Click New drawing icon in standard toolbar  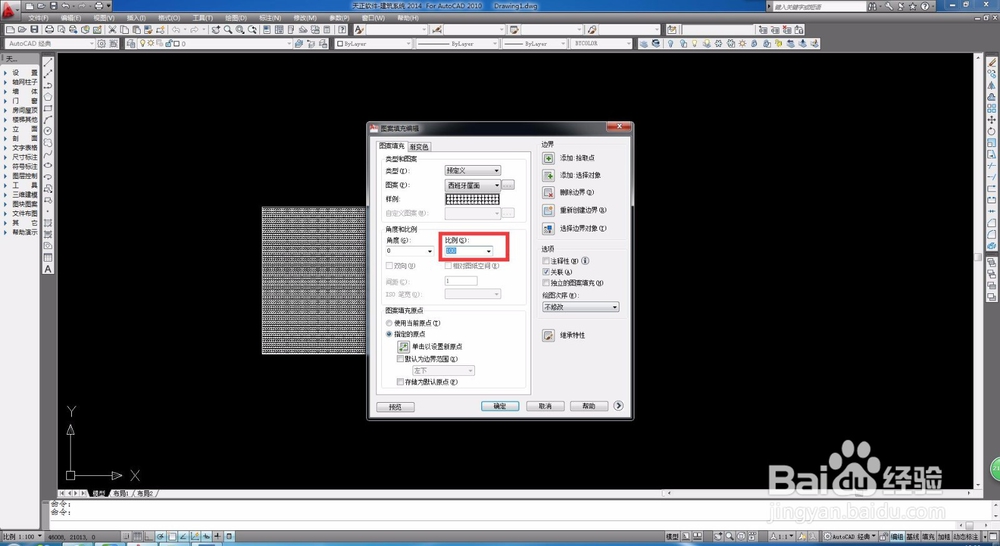10,29
